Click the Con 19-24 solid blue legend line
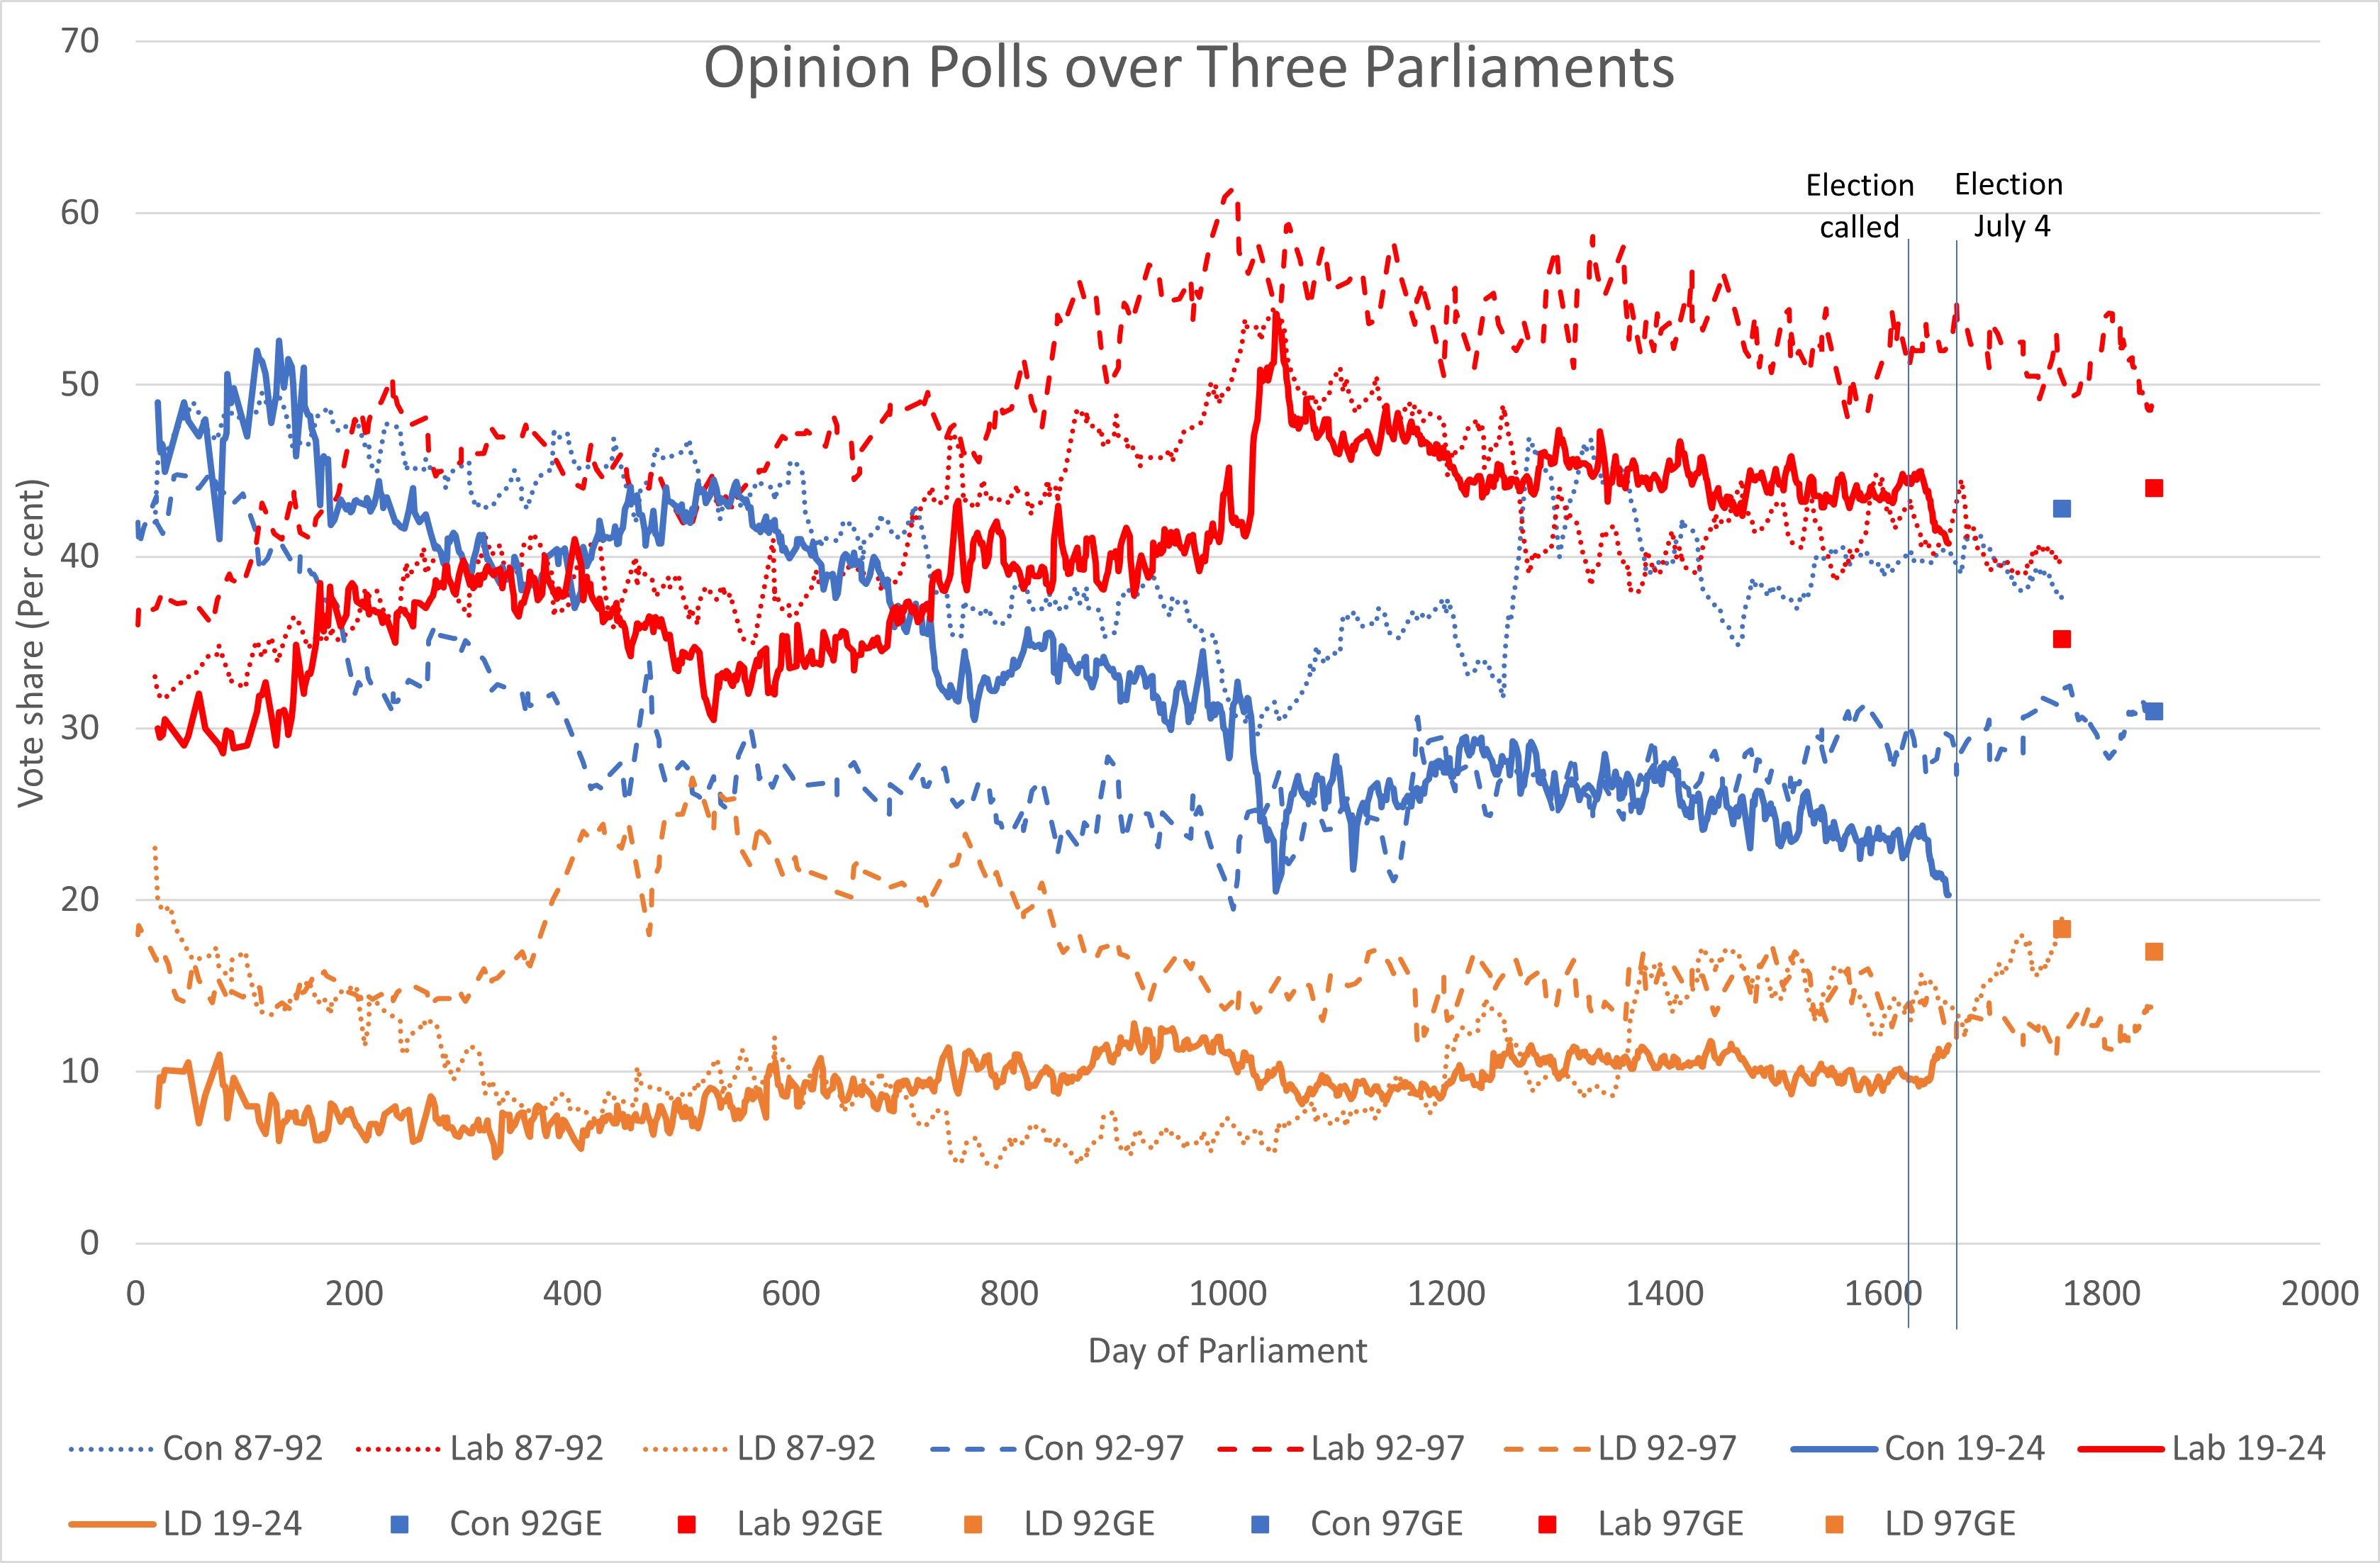 (x=1833, y=1448)
